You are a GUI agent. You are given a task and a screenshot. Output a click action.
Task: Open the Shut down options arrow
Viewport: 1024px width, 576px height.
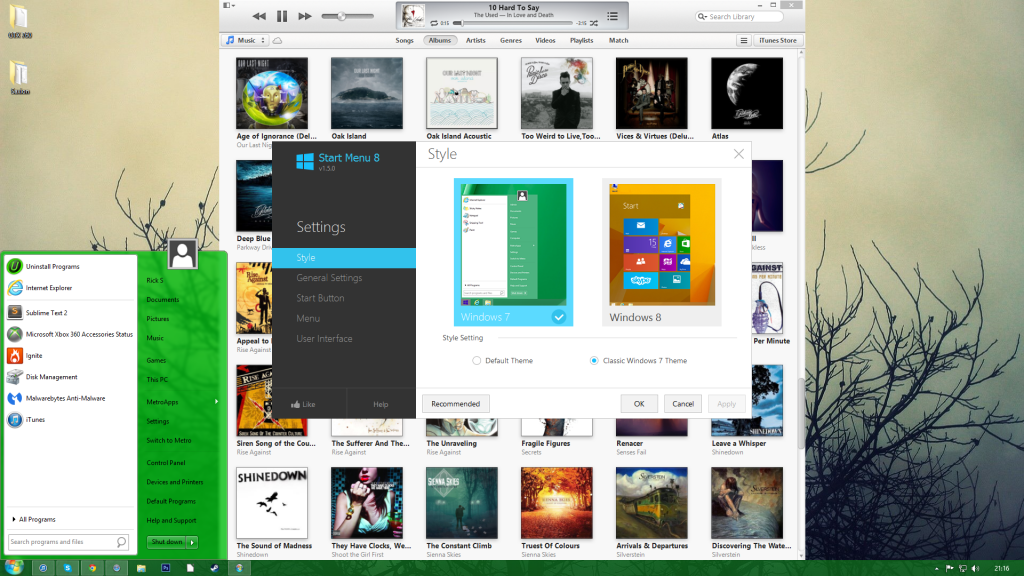192,542
